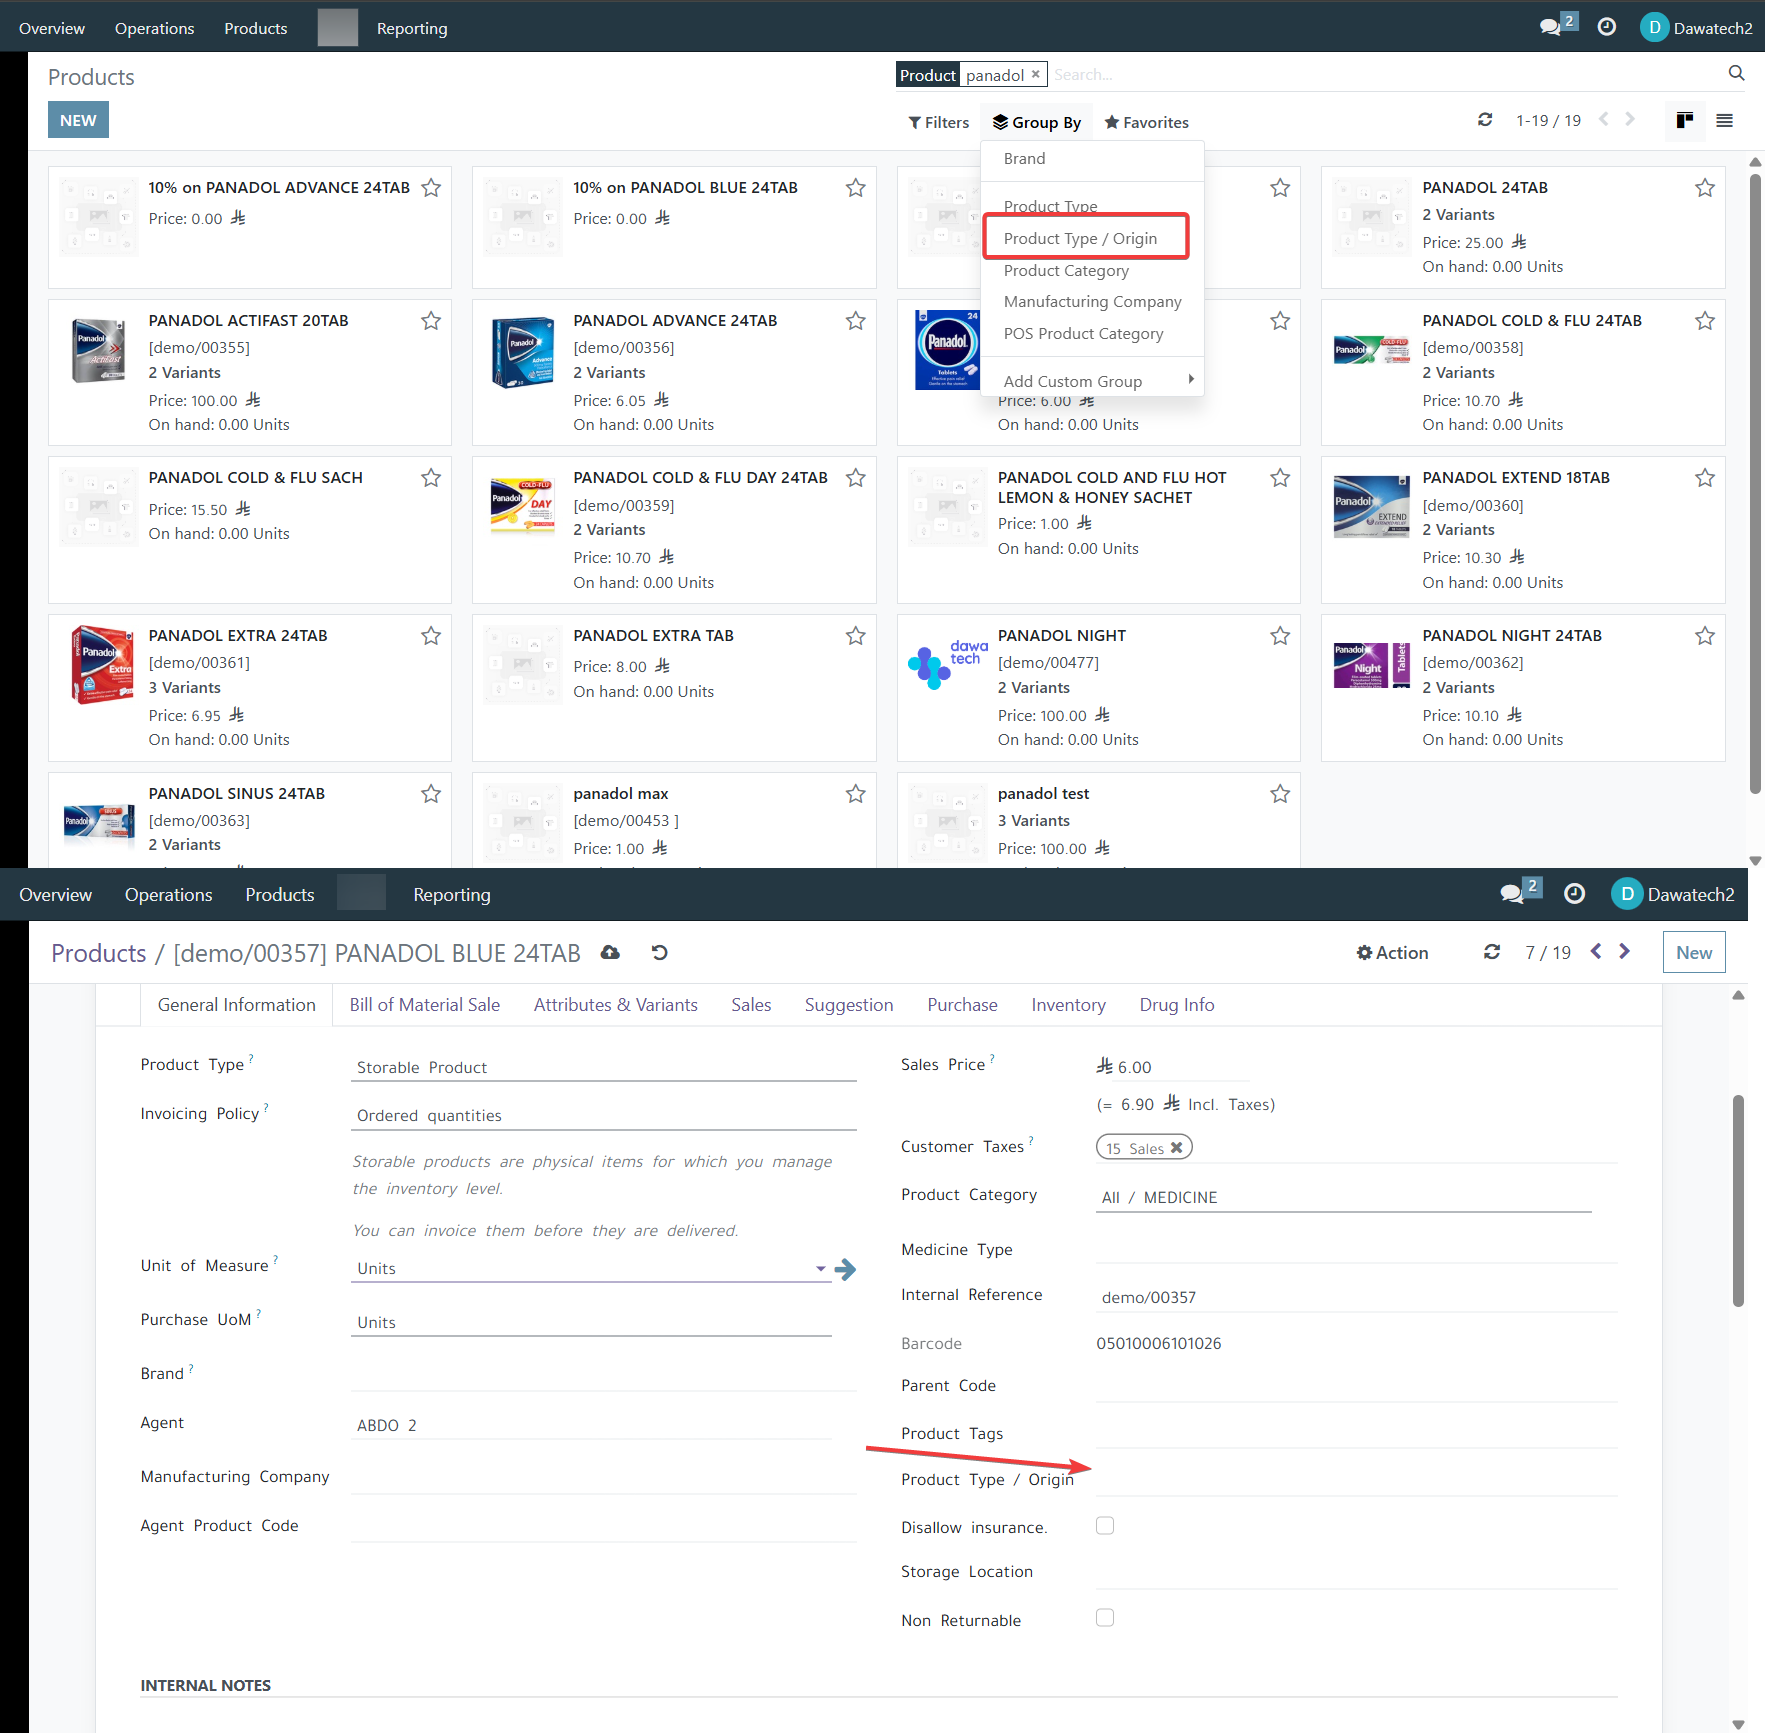Open the Suggestion tab
Image resolution: width=1765 pixels, height=1733 pixels.
849,1005
